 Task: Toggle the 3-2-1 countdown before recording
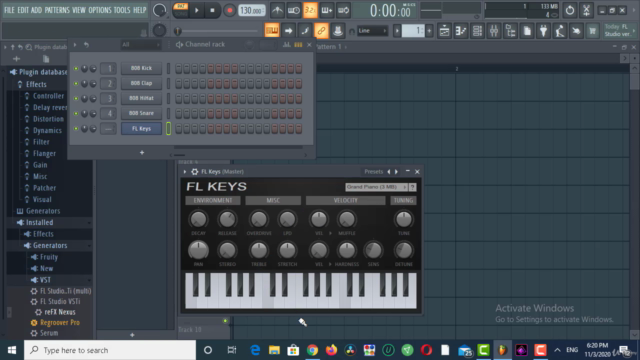310,11
